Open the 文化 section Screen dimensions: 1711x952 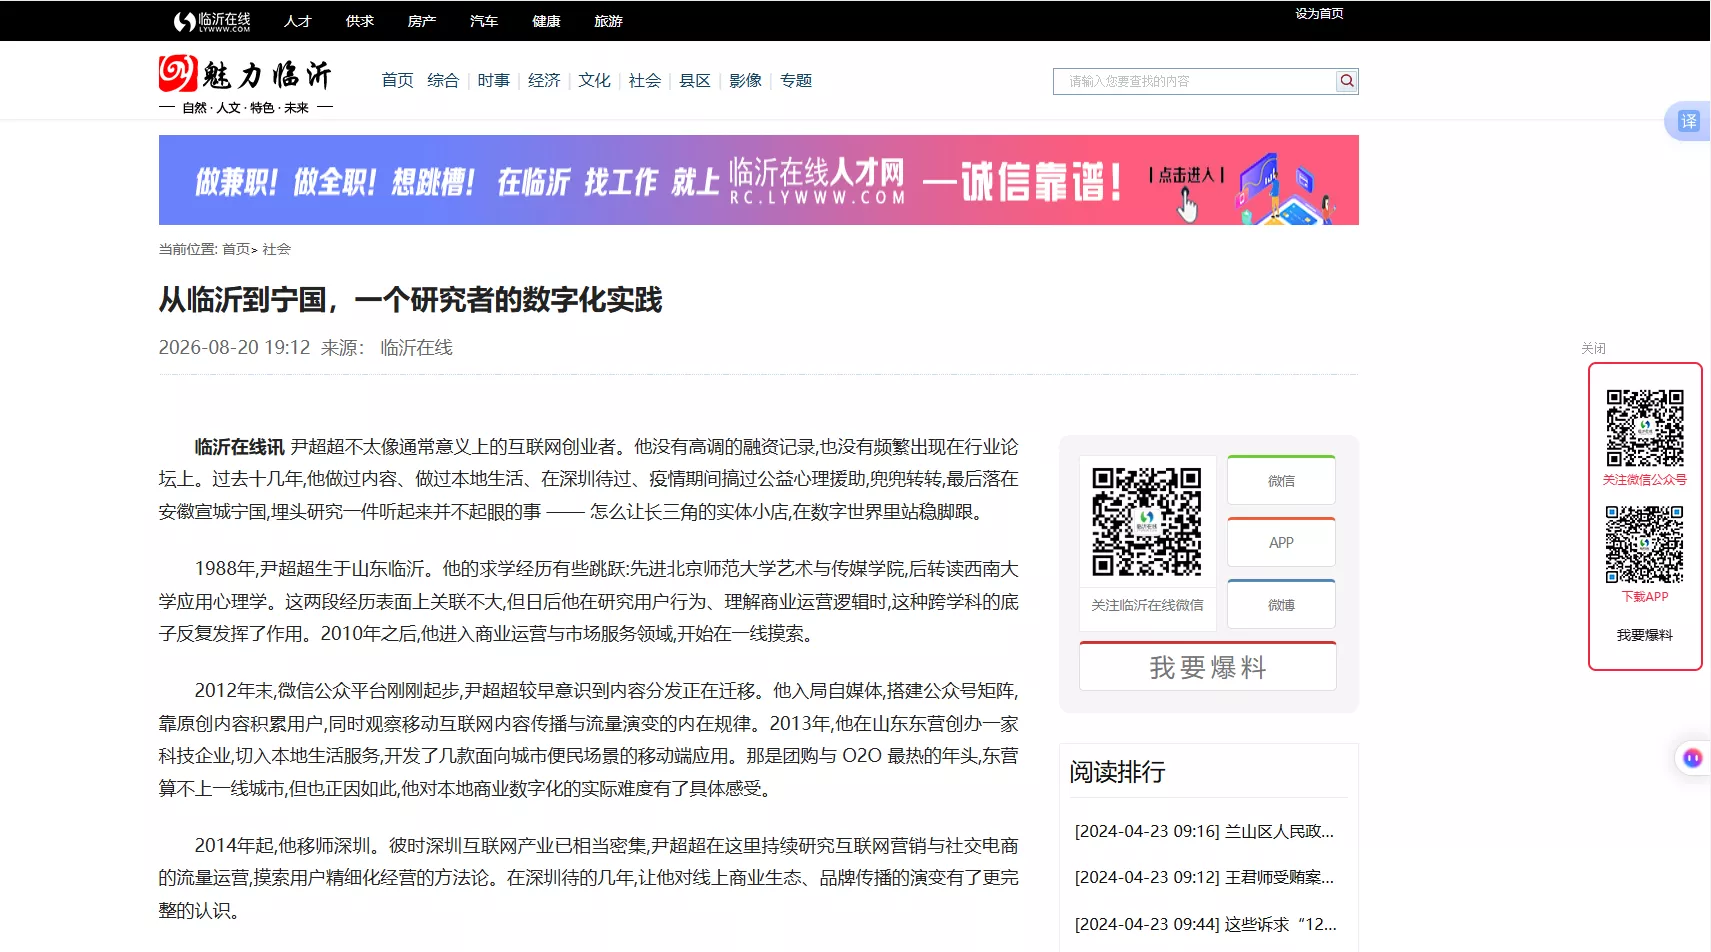click(x=594, y=80)
